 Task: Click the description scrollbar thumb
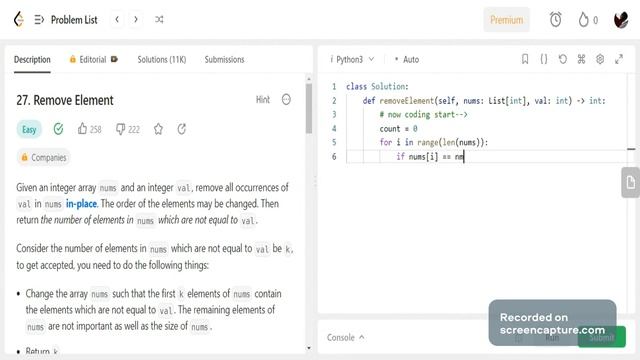(309, 109)
